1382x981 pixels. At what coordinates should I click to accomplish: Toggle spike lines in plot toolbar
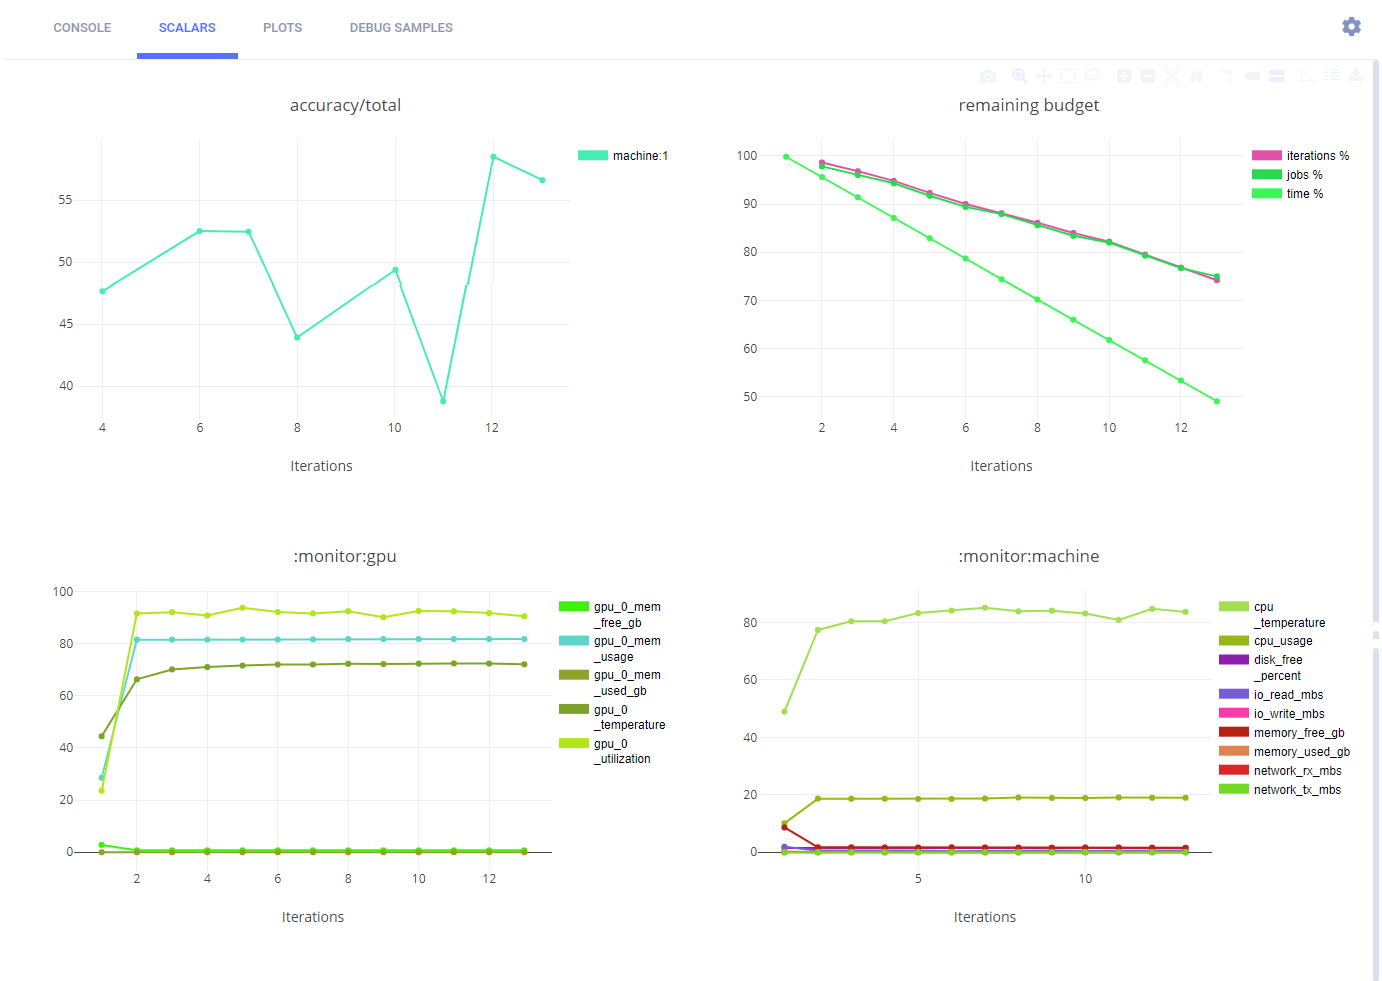pos(1226,76)
